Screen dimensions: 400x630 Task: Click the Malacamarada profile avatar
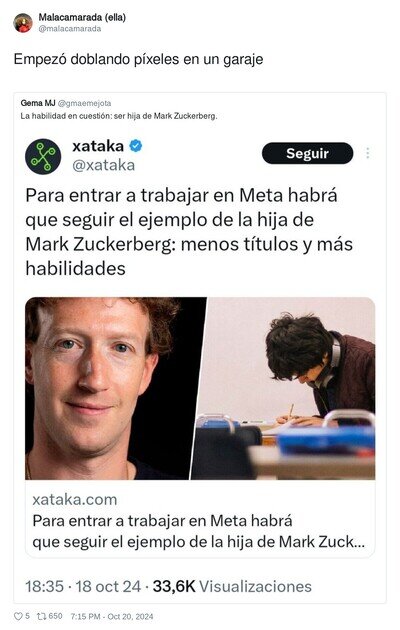[23, 22]
